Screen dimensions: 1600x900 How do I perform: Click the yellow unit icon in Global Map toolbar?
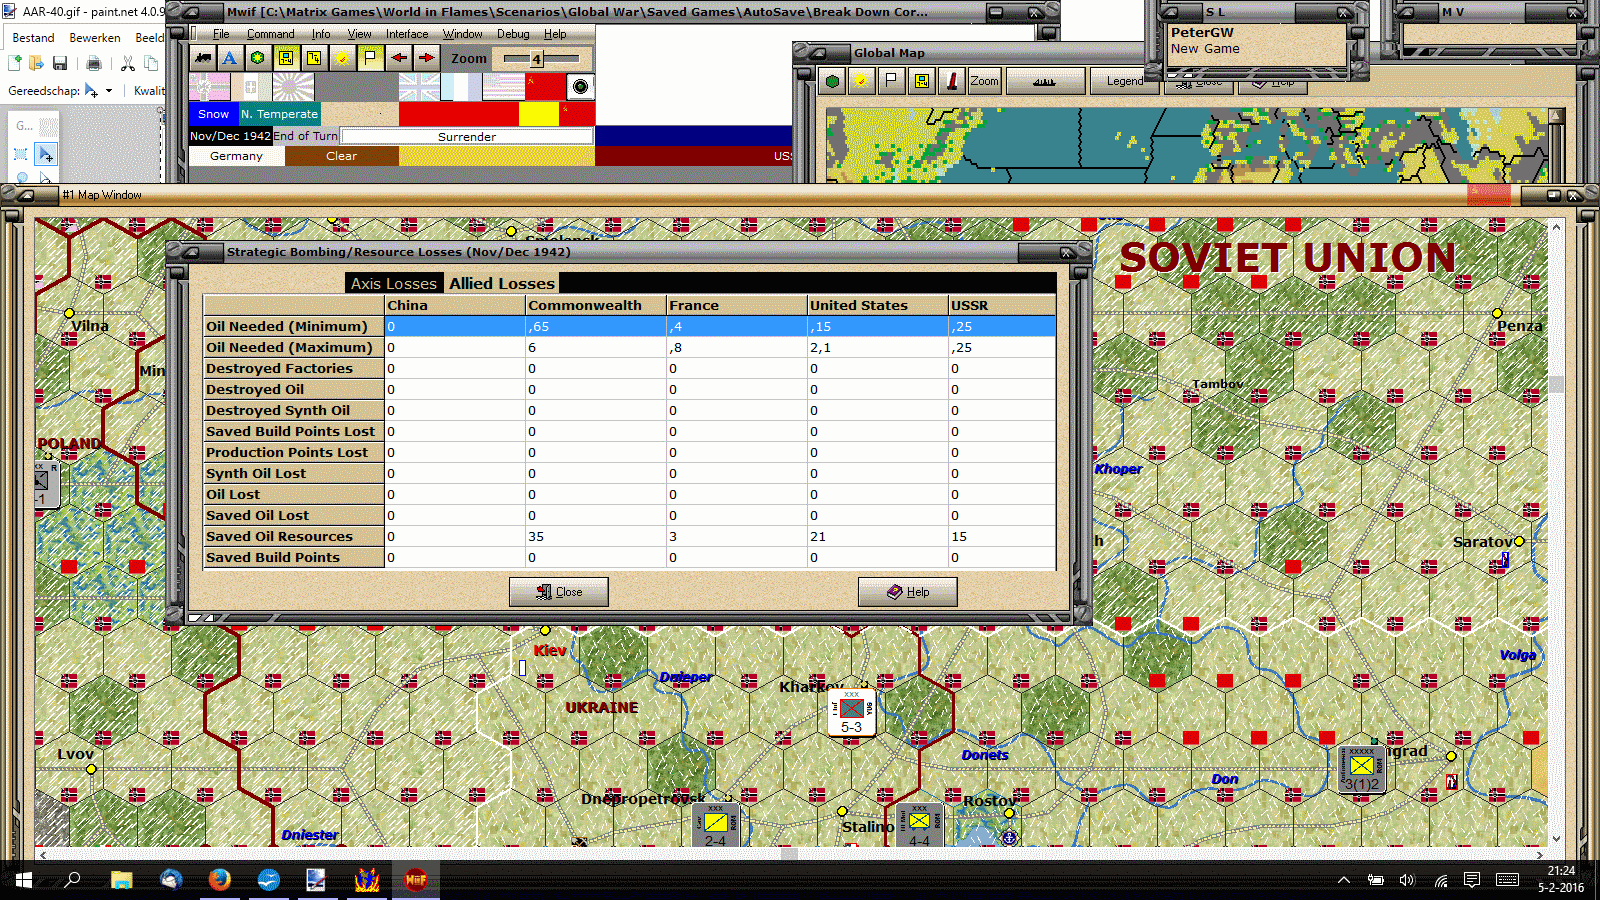click(921, 81)
